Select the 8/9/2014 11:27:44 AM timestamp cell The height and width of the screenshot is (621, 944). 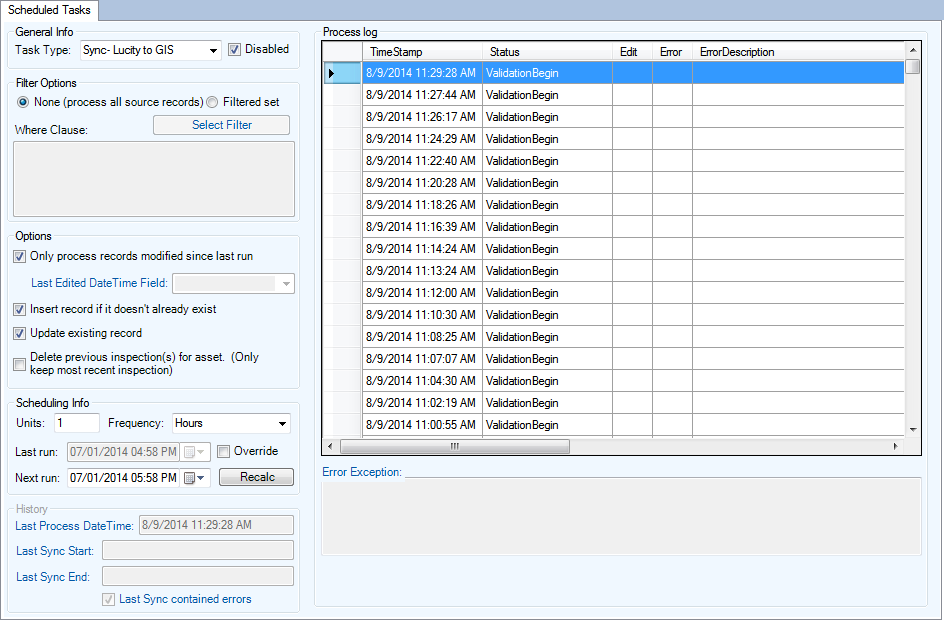(x=422, y=95)
